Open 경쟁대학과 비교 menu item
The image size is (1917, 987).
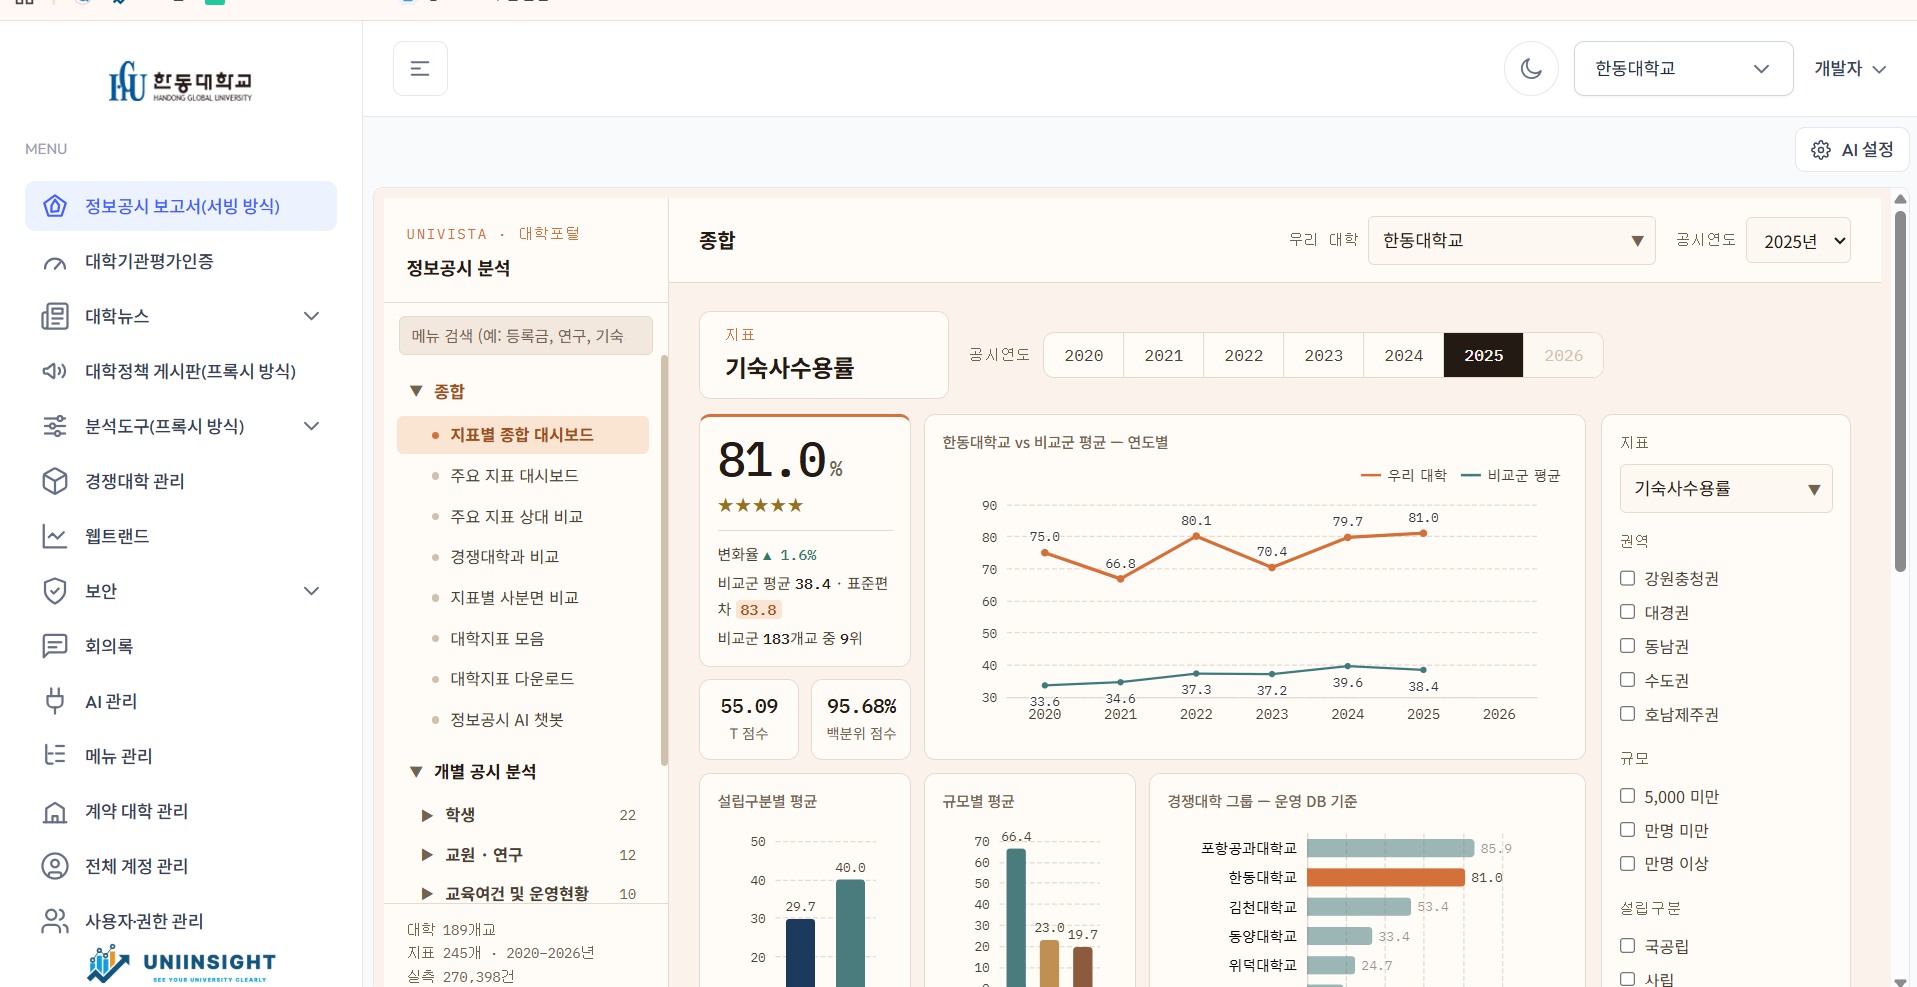(504, 557)
